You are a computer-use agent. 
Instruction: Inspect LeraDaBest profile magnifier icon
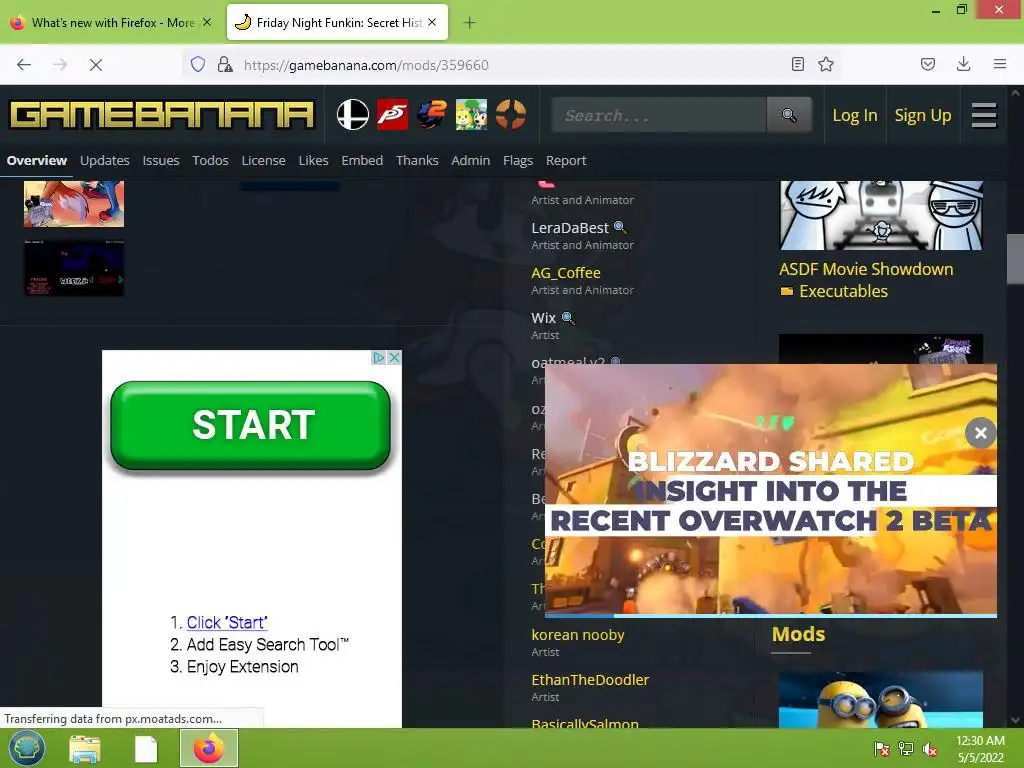(620, 227)
